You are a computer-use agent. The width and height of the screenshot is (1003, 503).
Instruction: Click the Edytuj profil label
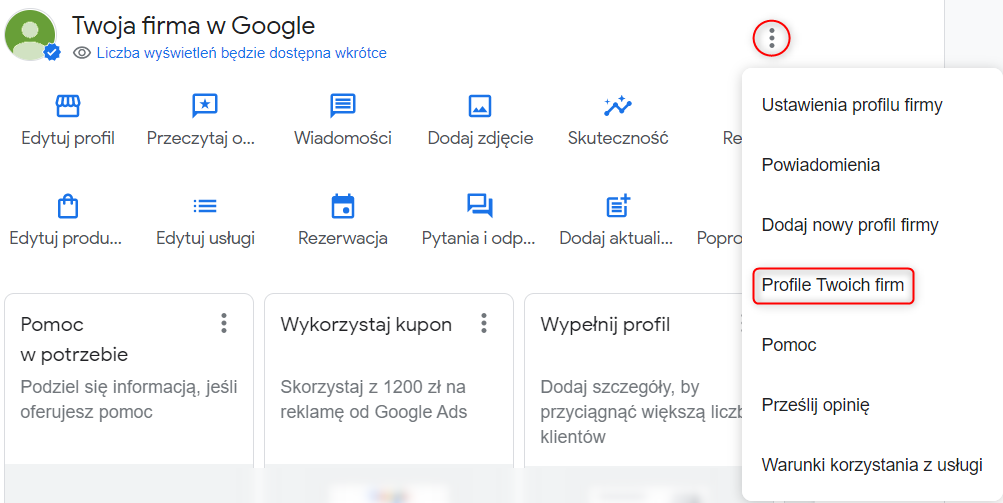[68, 138]
